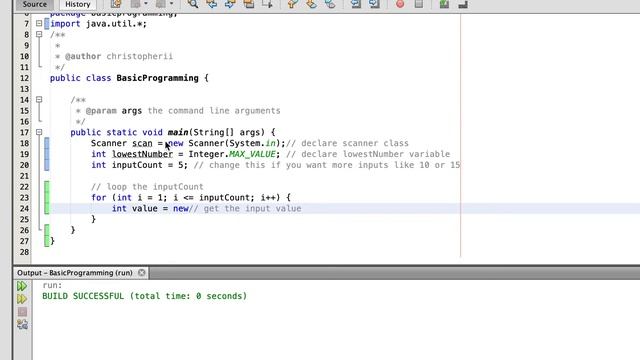
Task: Open Back navigation dropdown arrow
Action: [x=146, y=4]
